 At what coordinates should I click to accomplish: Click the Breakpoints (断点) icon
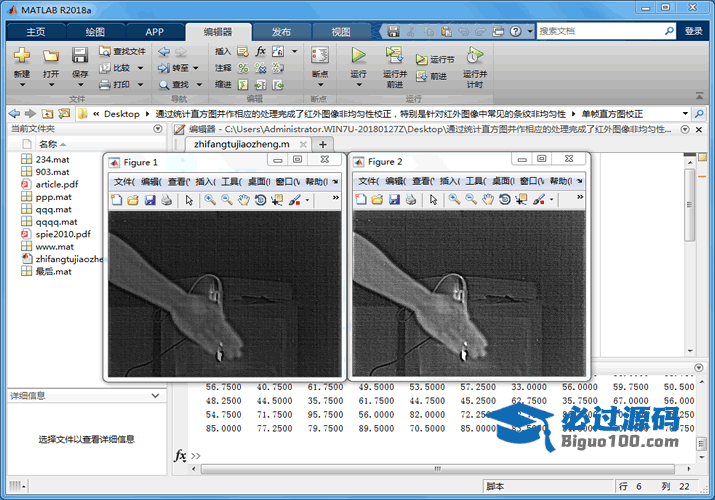point(320,56)
